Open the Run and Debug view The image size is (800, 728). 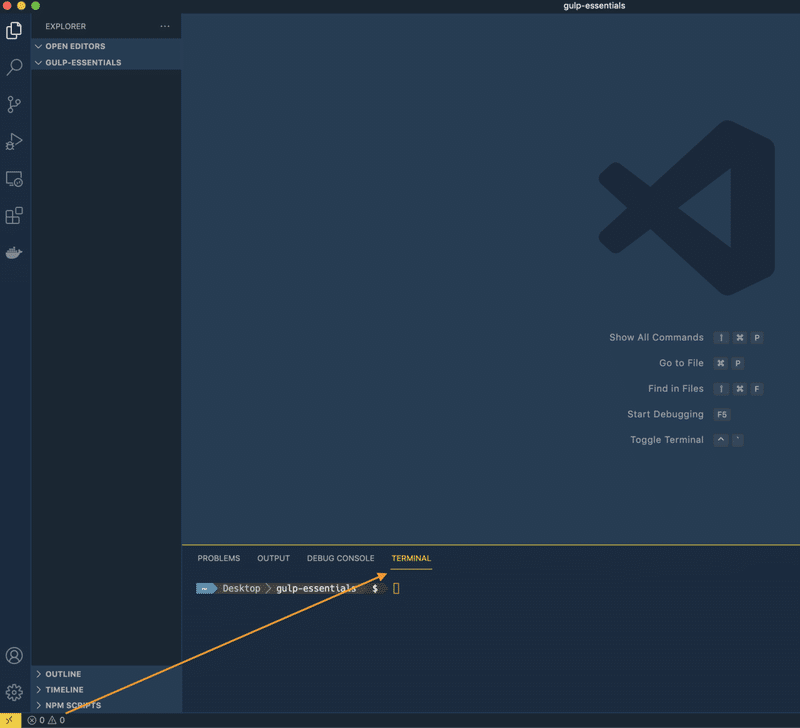[x=14, y=142]
